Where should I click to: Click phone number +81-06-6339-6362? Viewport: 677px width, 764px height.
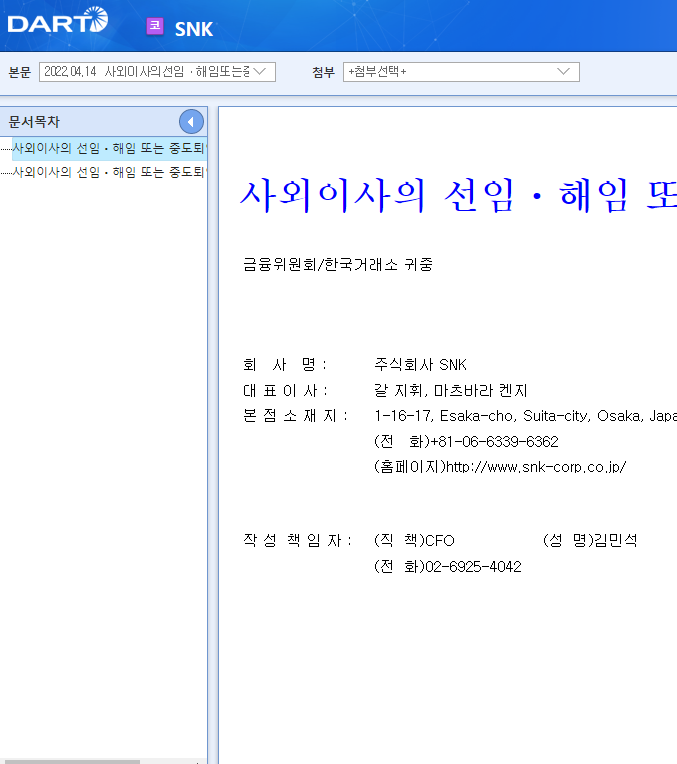coord(494,442)
